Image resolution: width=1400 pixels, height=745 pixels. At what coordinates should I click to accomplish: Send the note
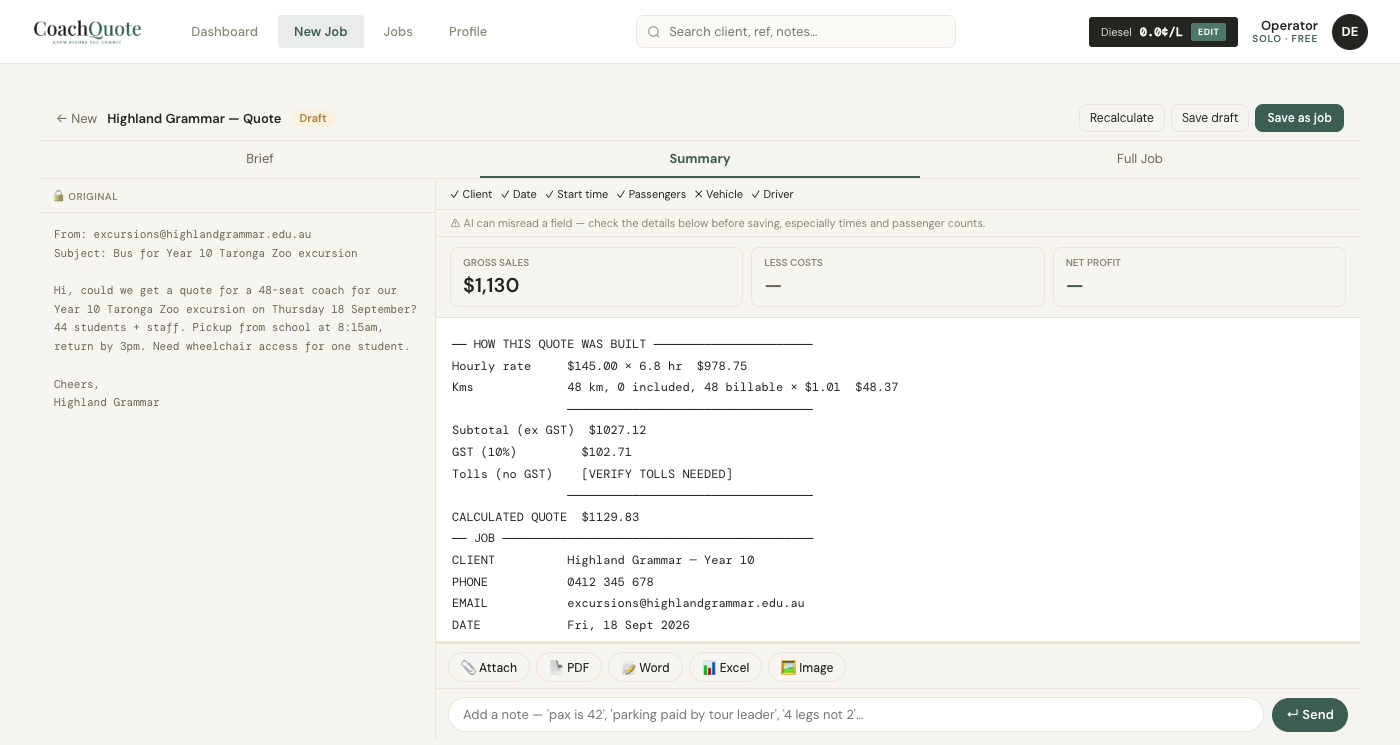click(1310, 715)
